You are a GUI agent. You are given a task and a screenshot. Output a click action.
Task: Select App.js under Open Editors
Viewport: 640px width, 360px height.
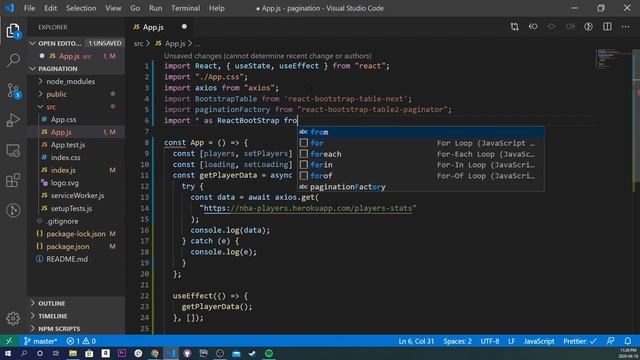pyautogui.click(x=76, y=56)
